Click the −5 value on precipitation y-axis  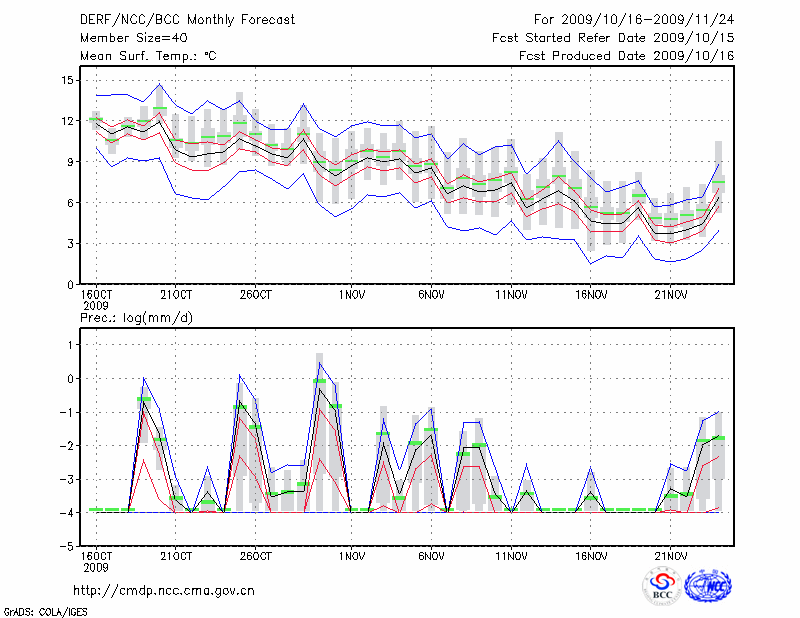click(x=68, y=547)
